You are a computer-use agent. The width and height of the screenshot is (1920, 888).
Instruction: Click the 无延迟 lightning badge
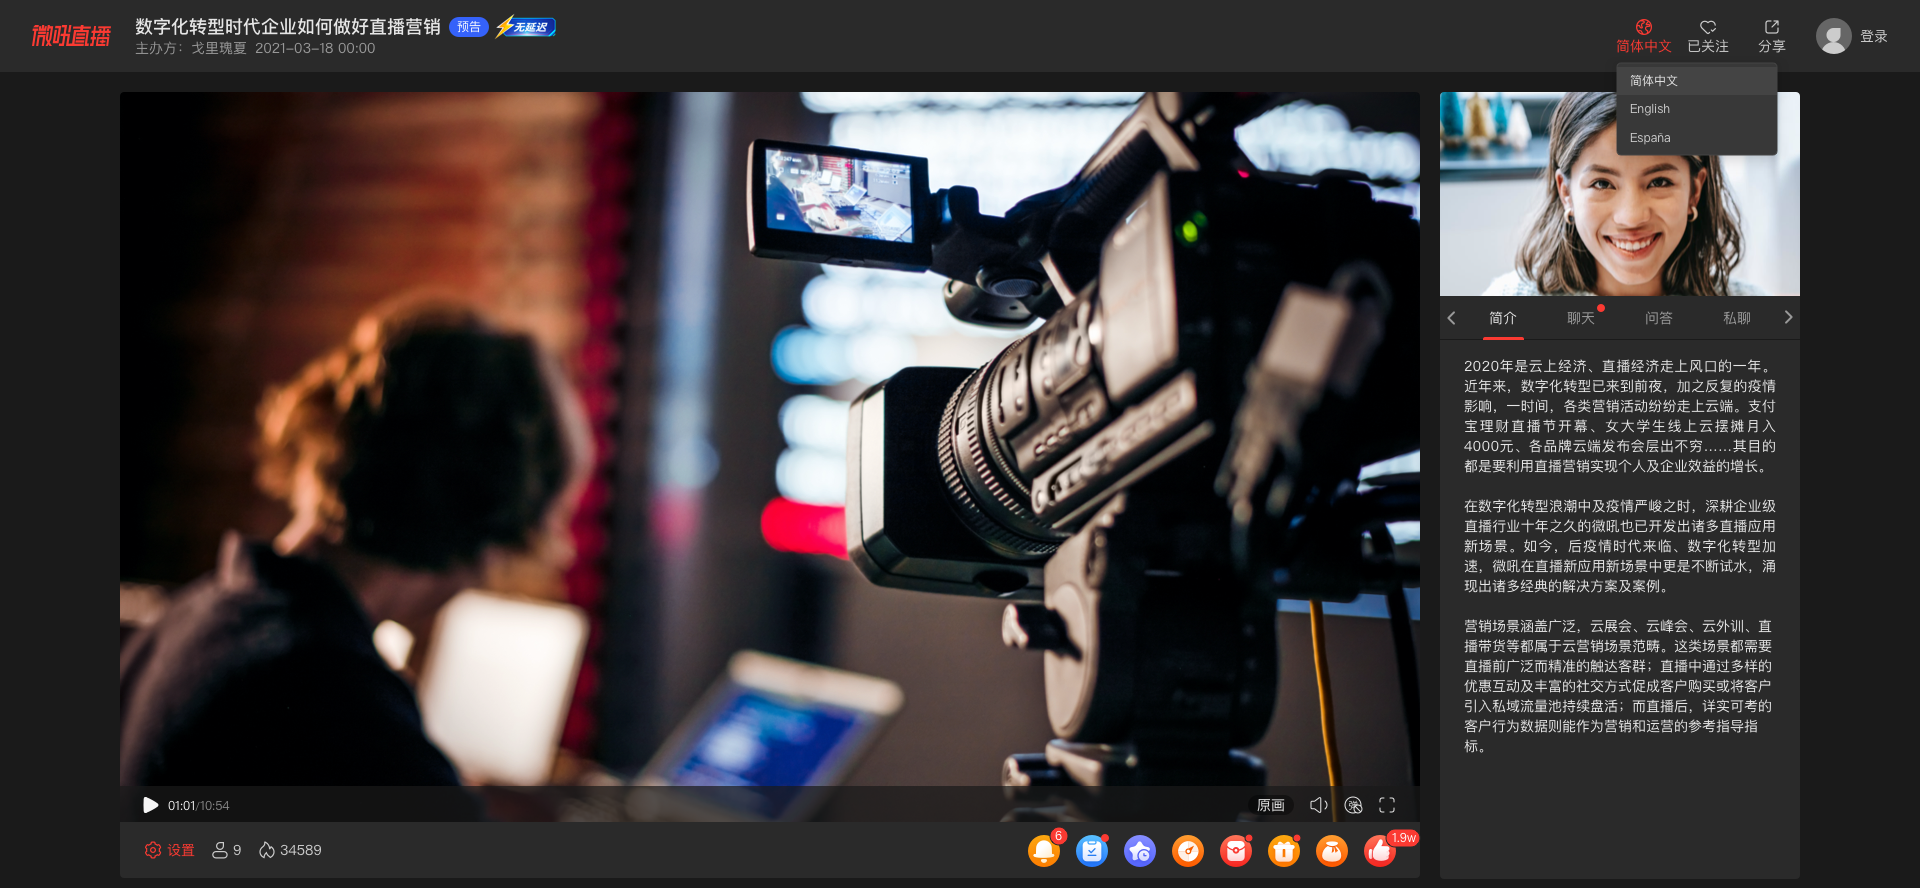point(526,27)
